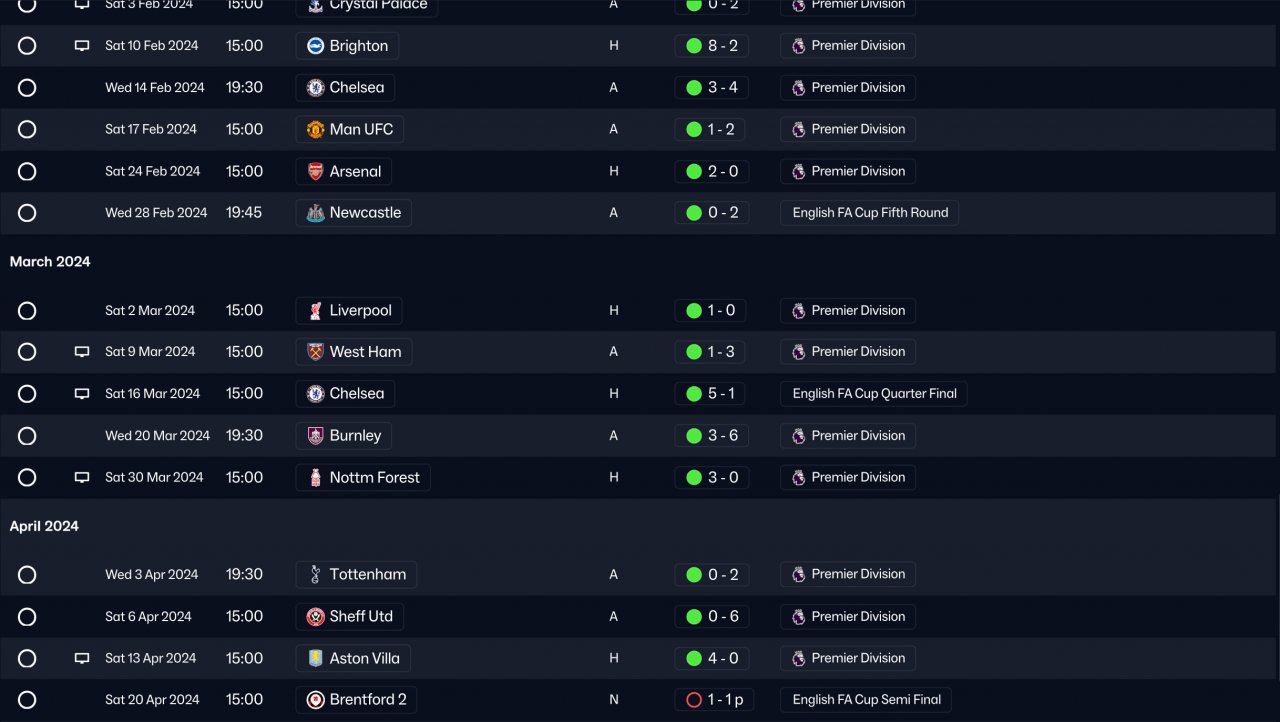Open English FA Cup Fifth Round competition
Screen dimensions: 1280x722
point(870,213)
